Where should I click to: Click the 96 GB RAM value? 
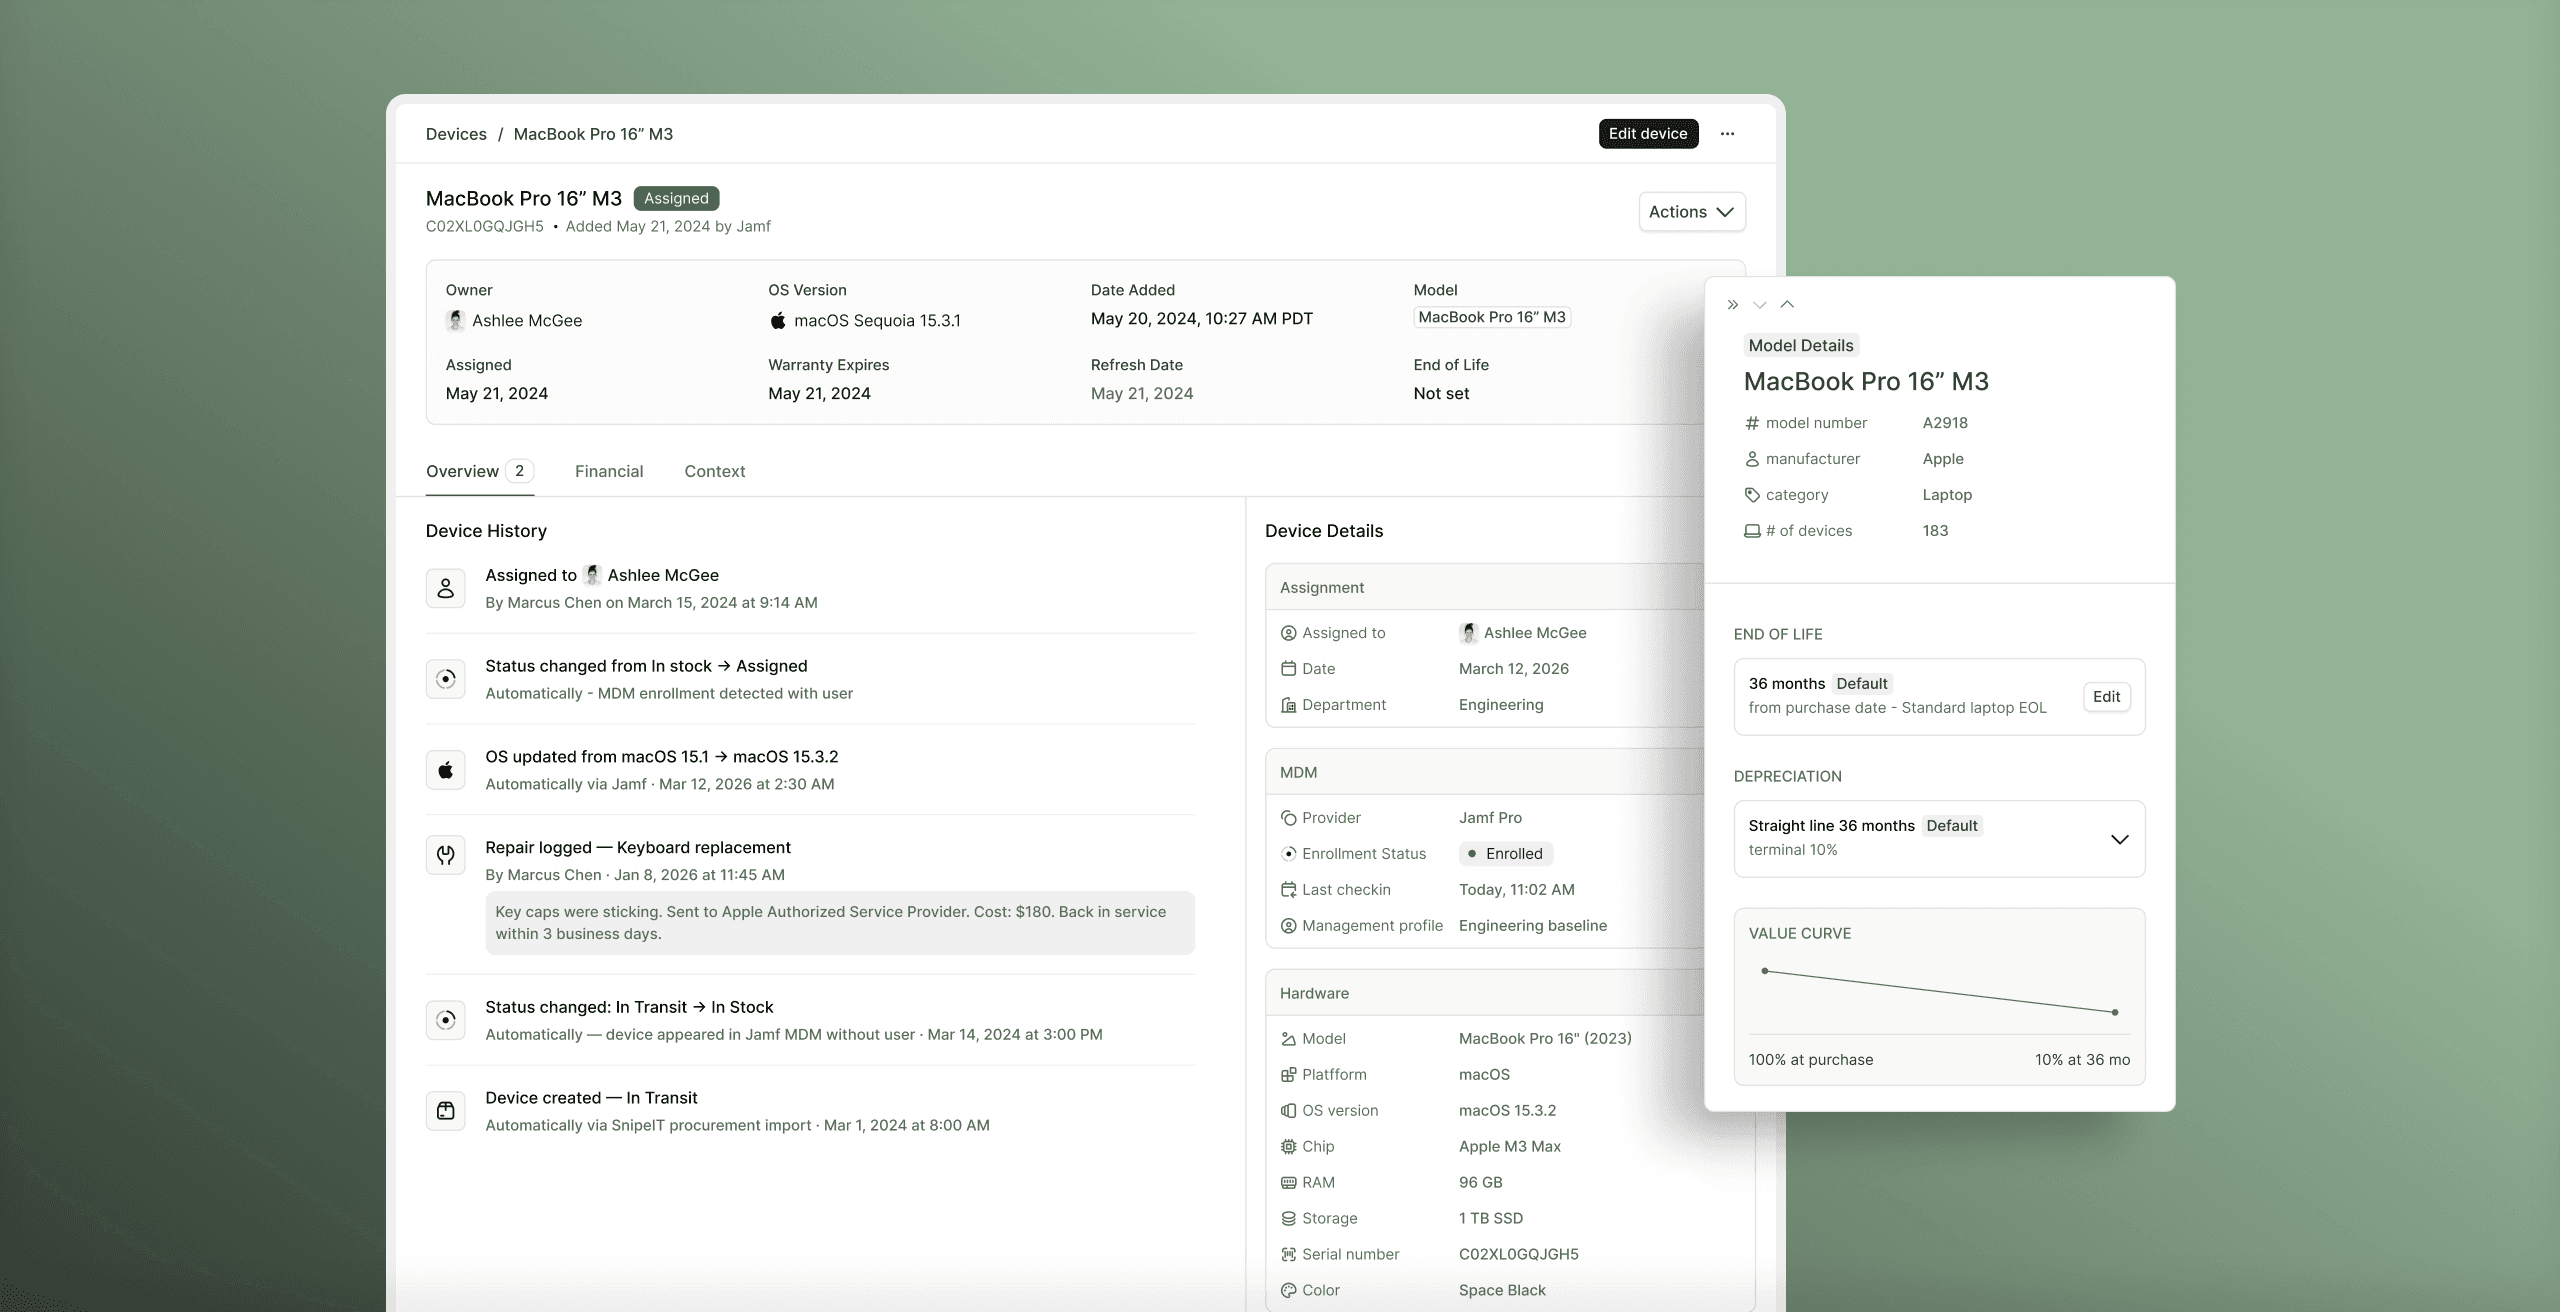[x=1481, y=1183]
